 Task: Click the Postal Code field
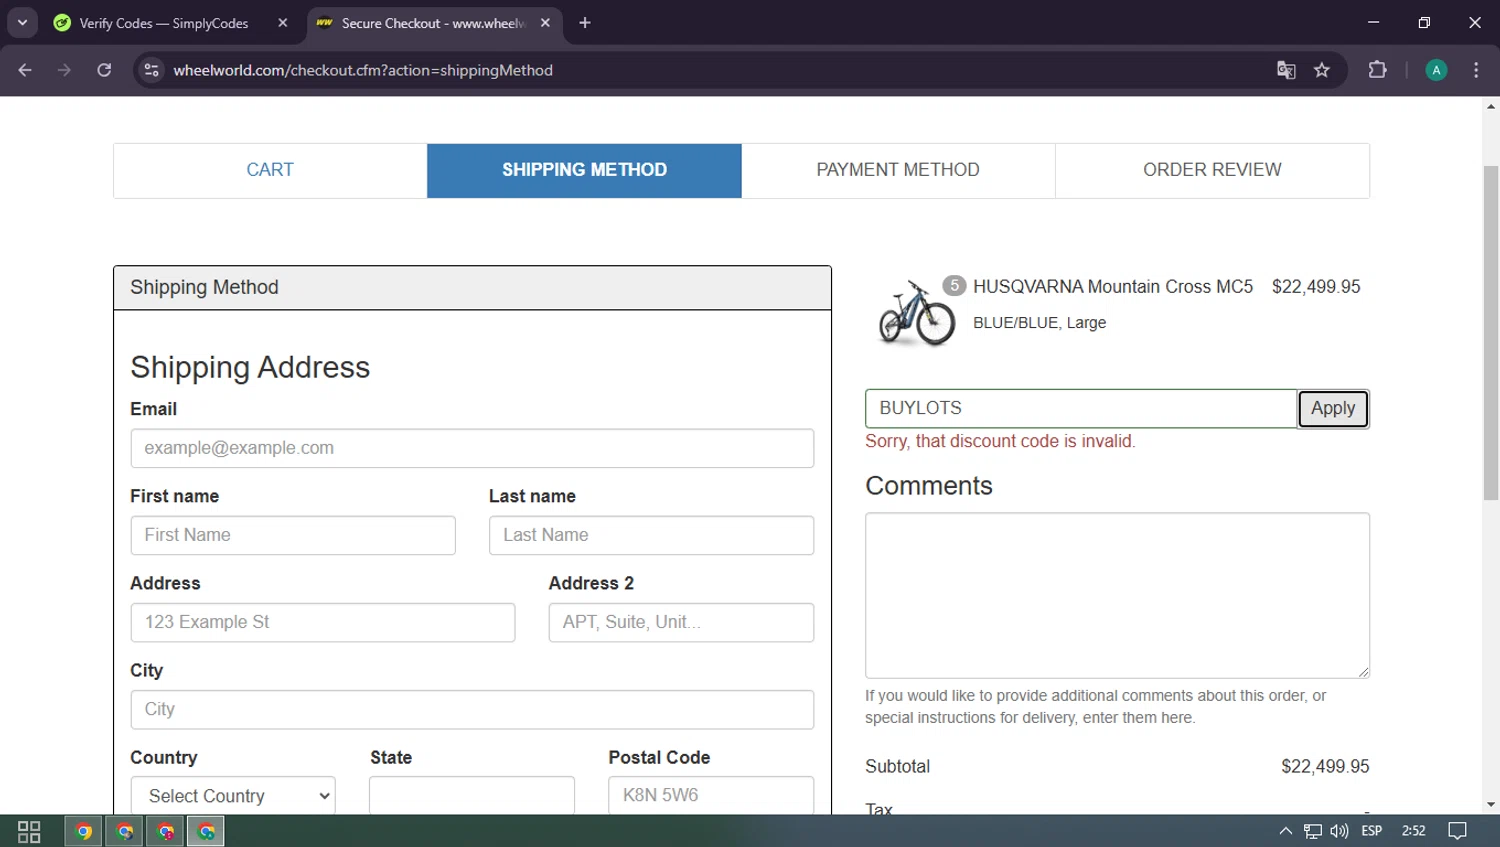[711, 795]
